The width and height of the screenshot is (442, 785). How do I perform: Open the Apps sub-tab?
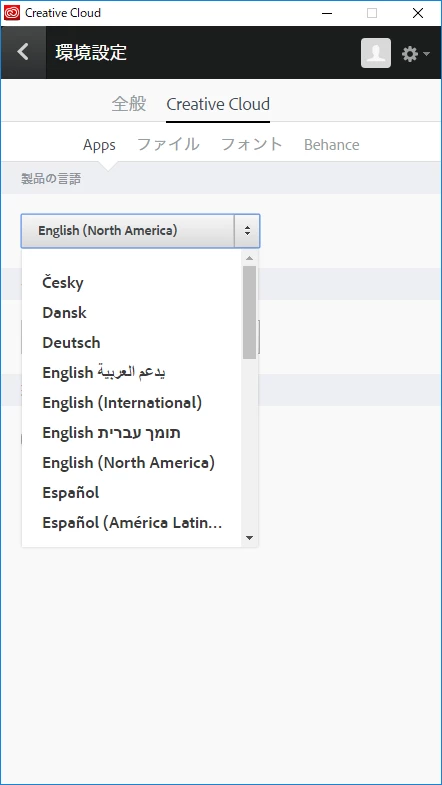[99, 145]
